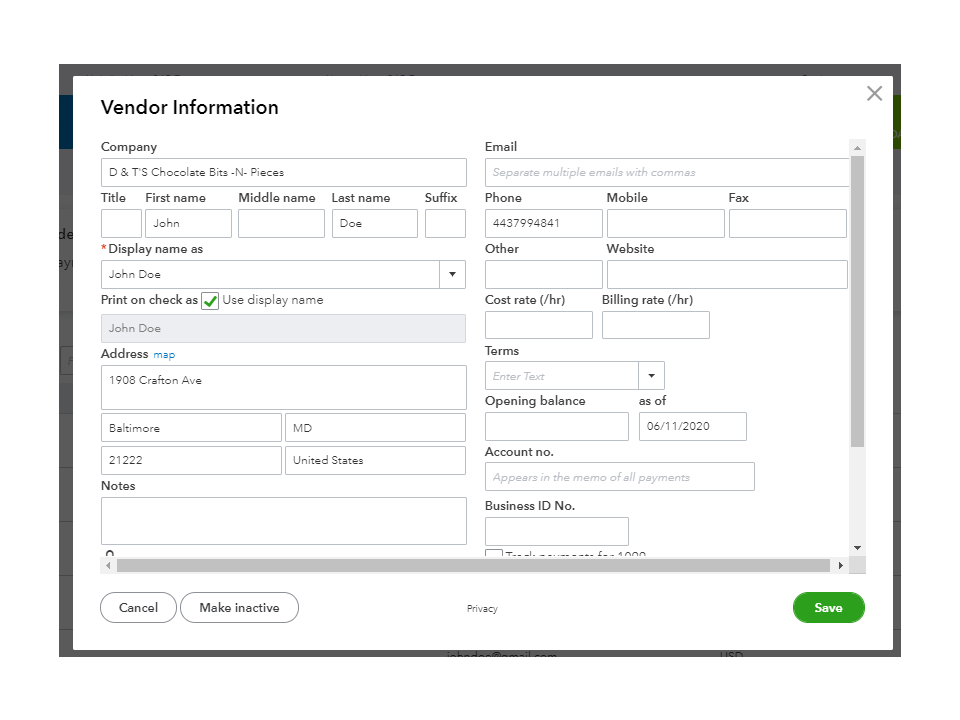Focus the Fax number field

(x=788, y=223)
